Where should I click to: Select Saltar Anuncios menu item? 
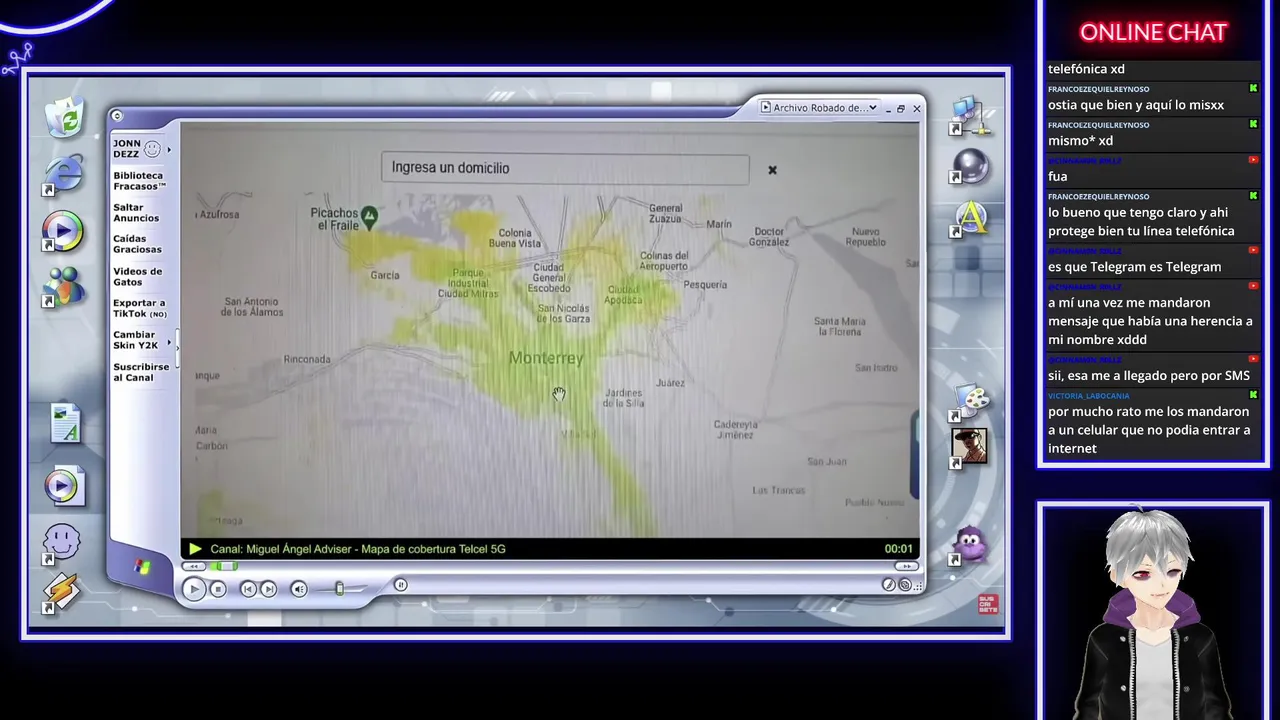click(x=136, y=213)
